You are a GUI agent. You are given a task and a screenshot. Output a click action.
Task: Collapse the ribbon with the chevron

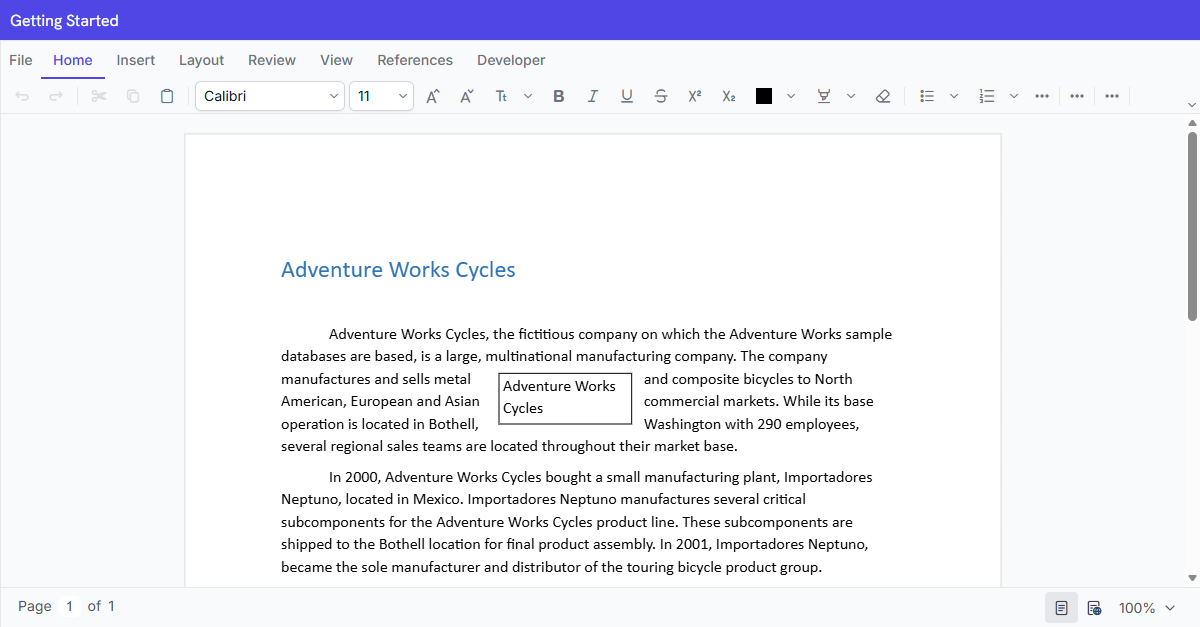pyautogui.click(x=1191, y=104)
